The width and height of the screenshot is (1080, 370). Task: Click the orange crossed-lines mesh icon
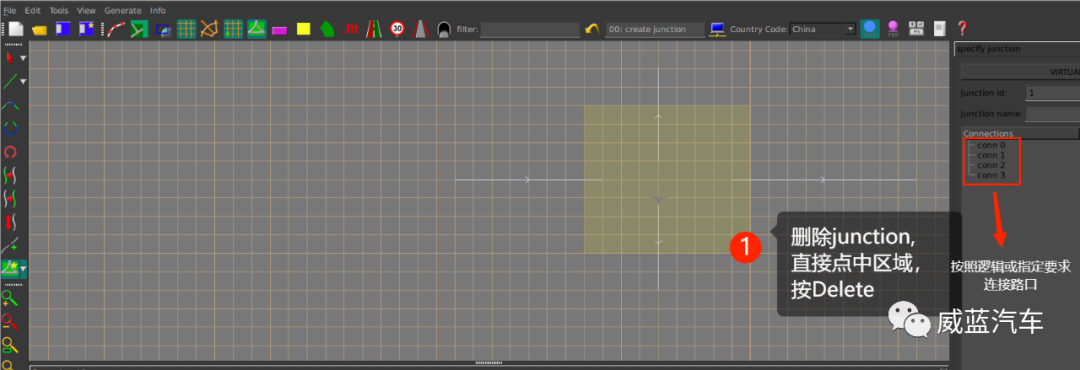click(x=209, y=29)
